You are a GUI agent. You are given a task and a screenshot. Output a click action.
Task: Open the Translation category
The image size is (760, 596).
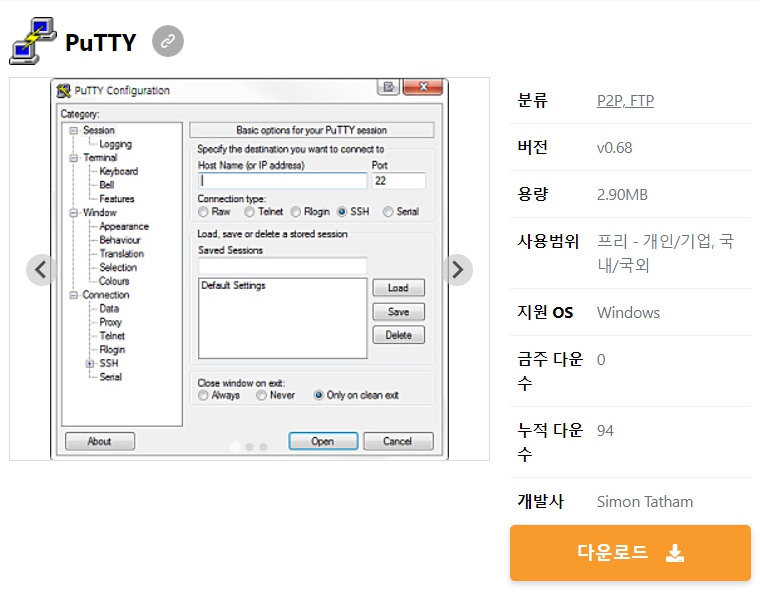[122, 253]
